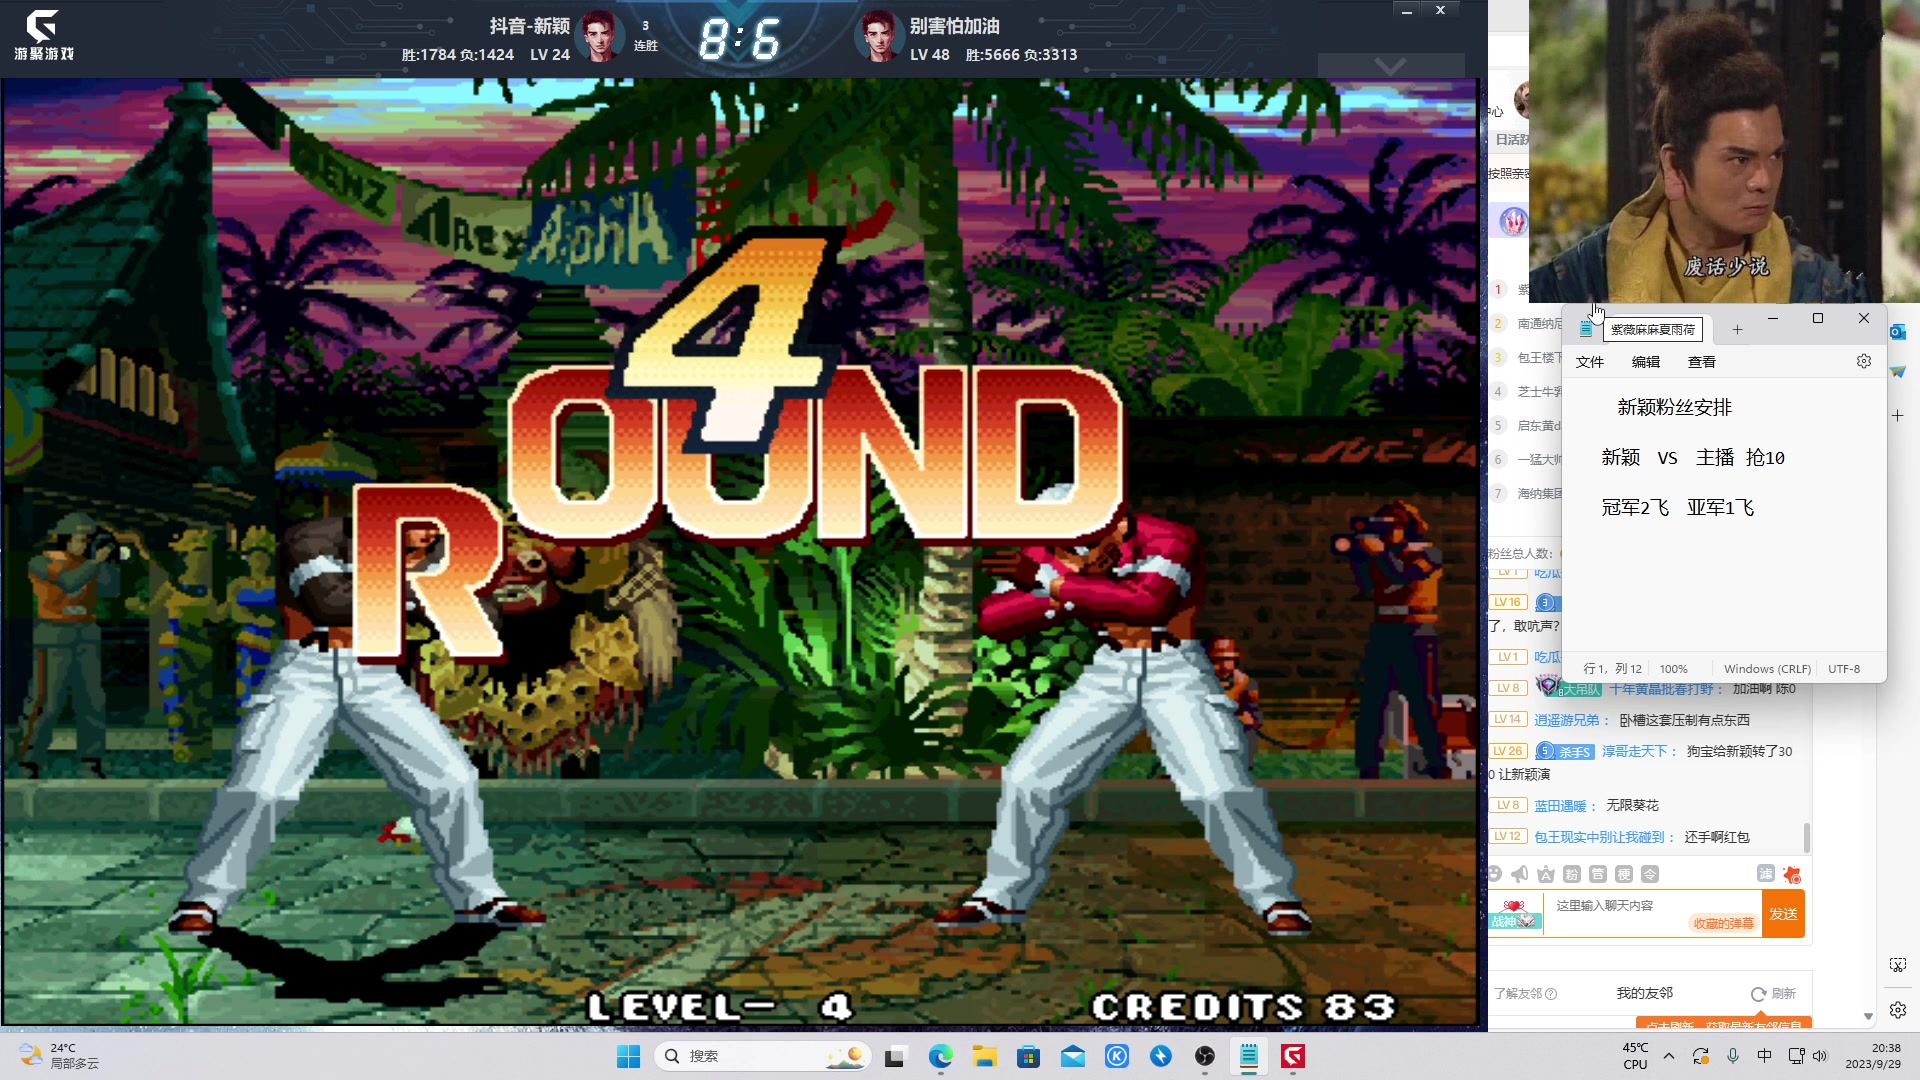Open 收藏的弹幕 saved messages
Image resolution: width=1920 pixels, height=1080 pixels.
click(x=1723, y=923)
